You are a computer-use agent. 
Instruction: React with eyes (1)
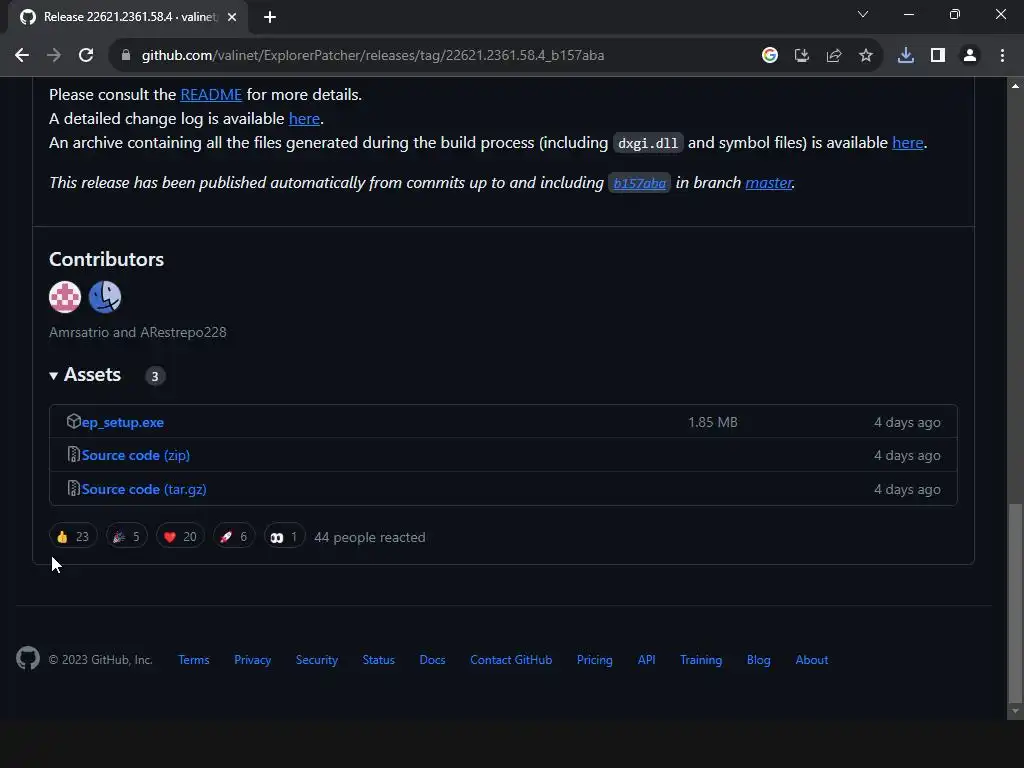[x=284, y=537]
